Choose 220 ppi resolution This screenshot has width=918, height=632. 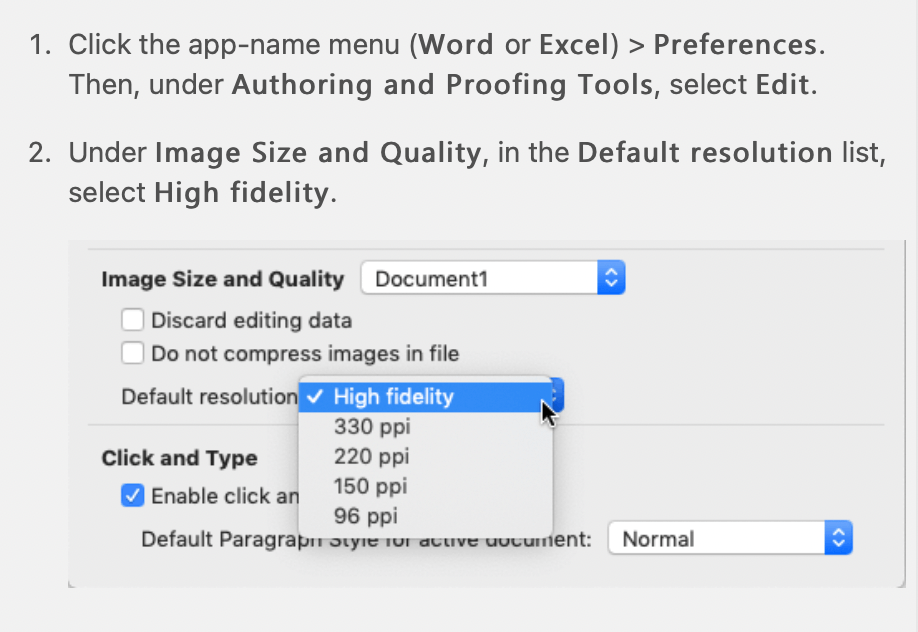tap(426, 456)
